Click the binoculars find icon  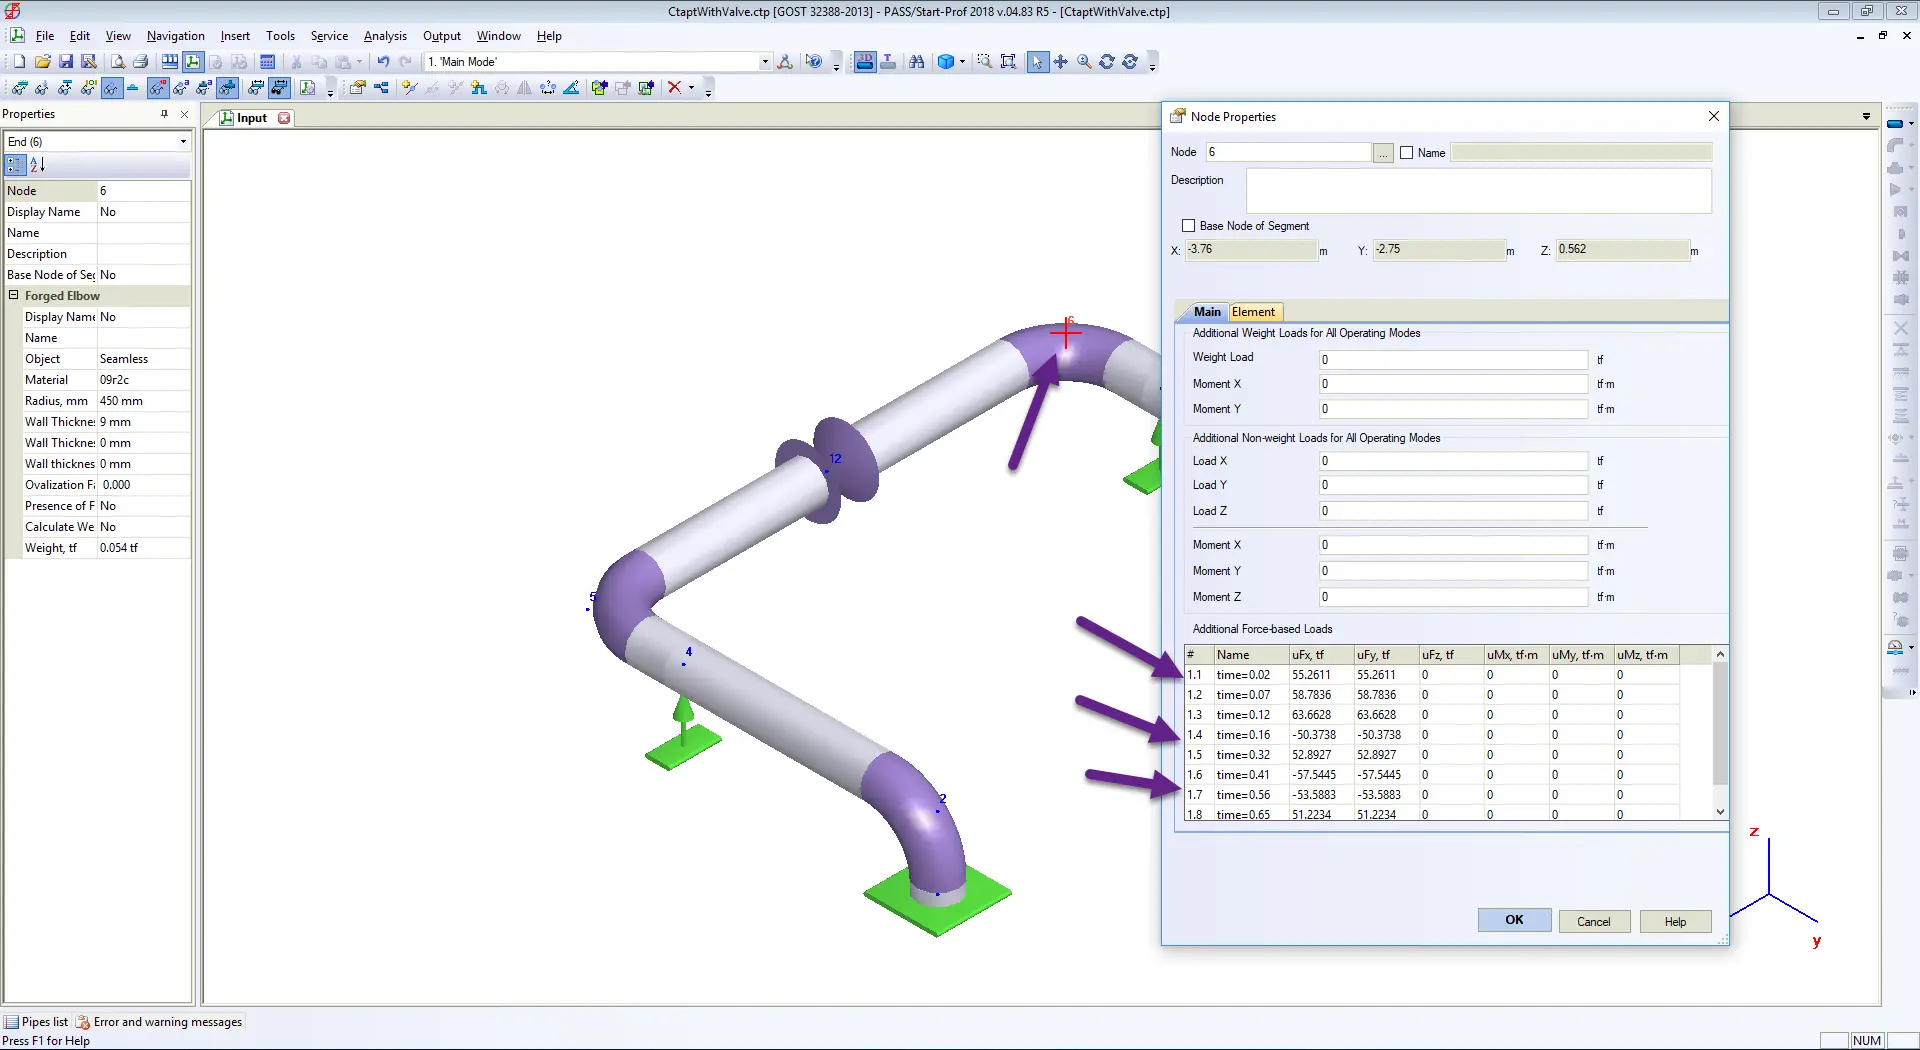pyautogui.click(x=916, y=62)
